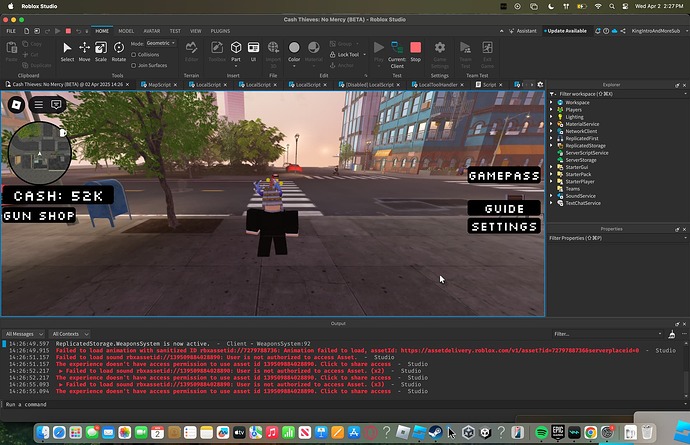This screenshot has width=690, height=445.
Task: Open viewport settings gear near tabs
Action: [x=540, y=85]
